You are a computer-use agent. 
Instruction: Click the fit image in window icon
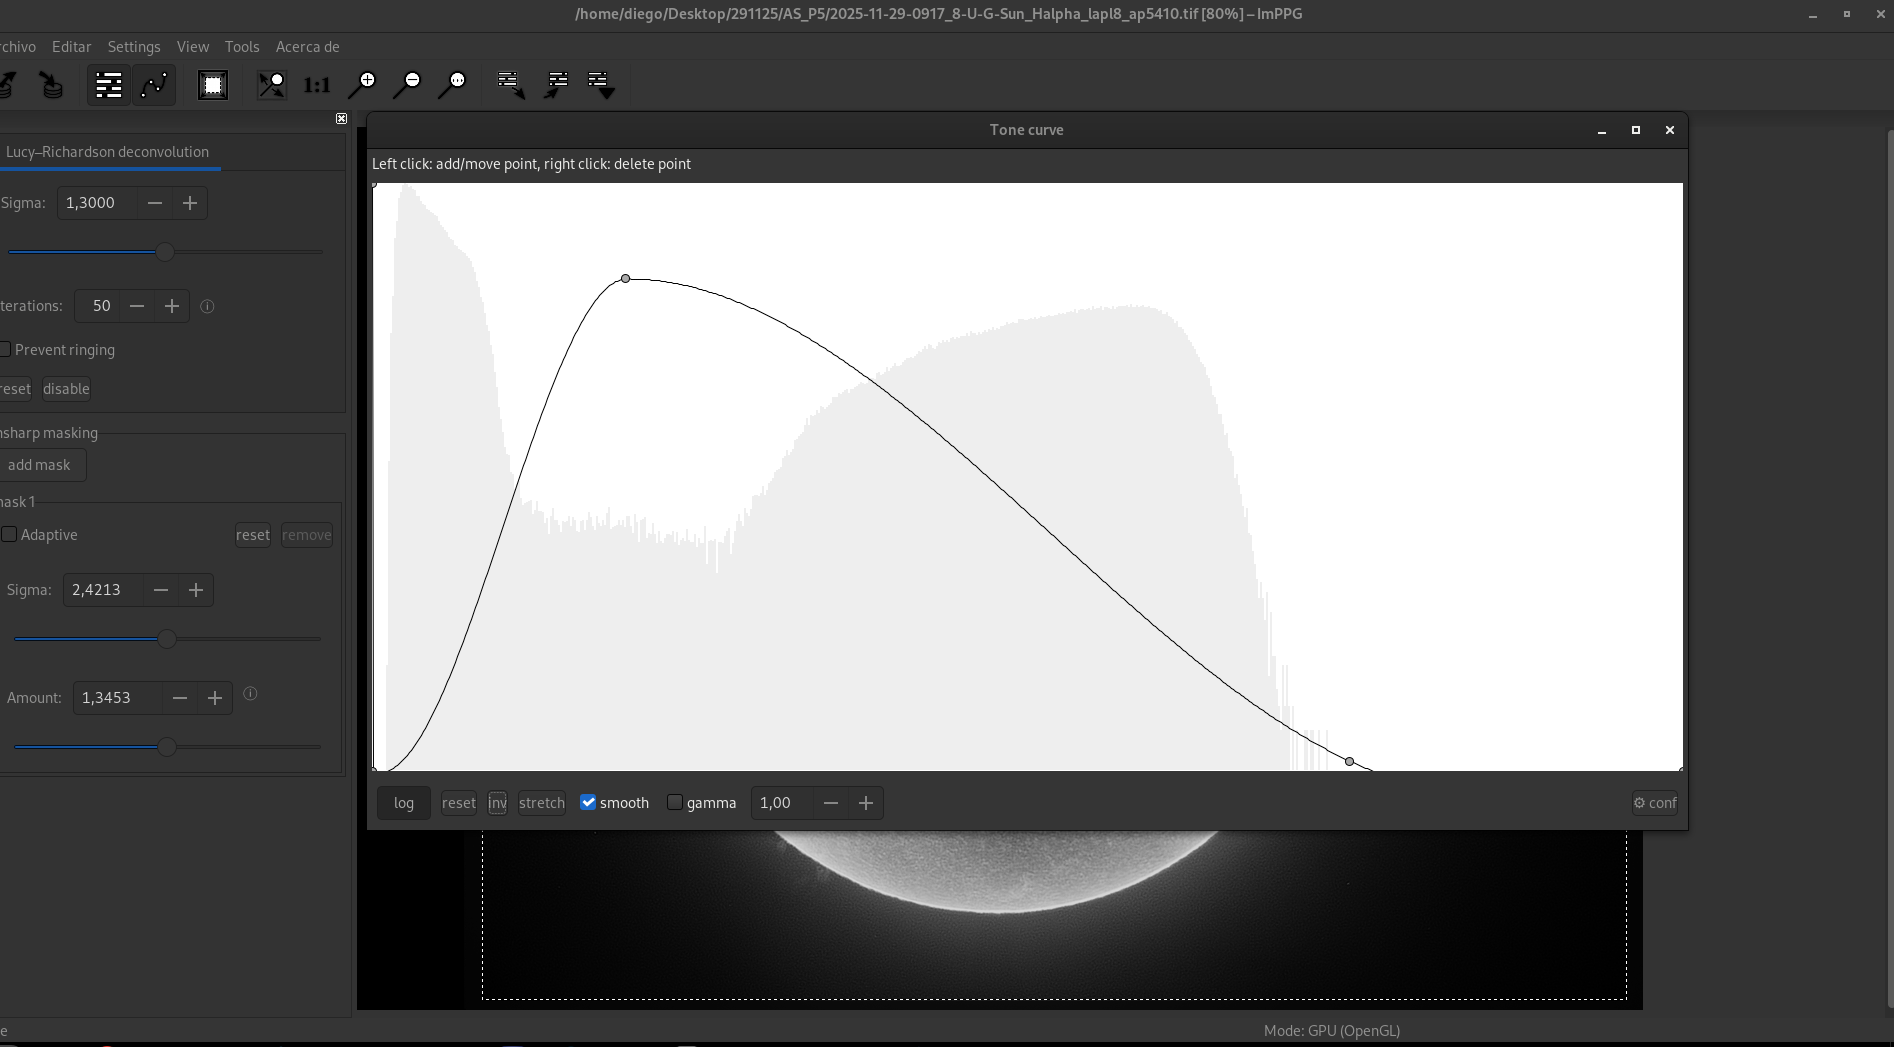point(271,85)
